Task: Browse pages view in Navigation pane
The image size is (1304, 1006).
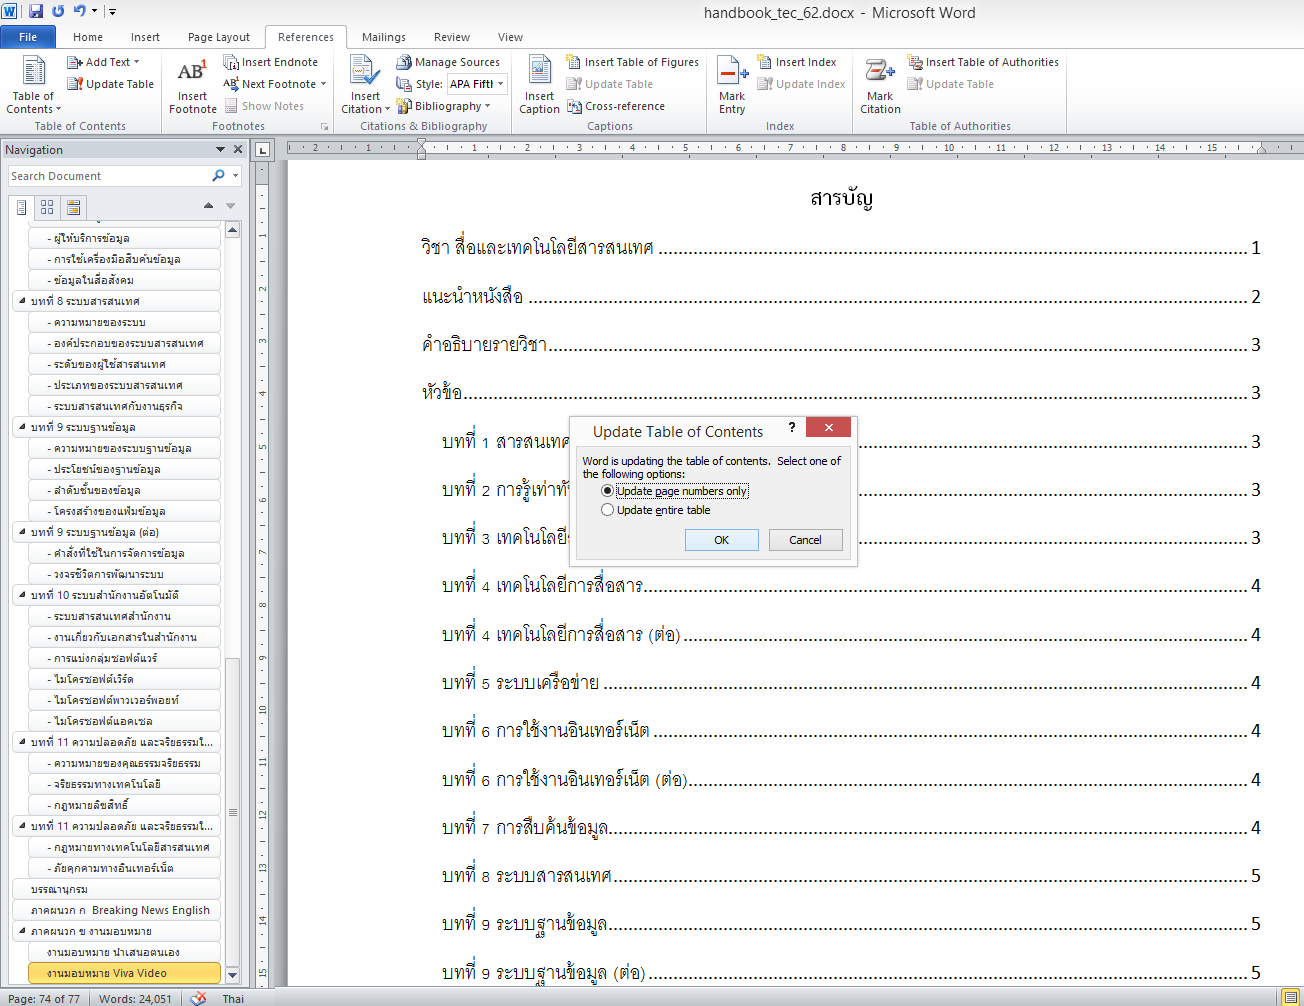Action: coord(47,207)
